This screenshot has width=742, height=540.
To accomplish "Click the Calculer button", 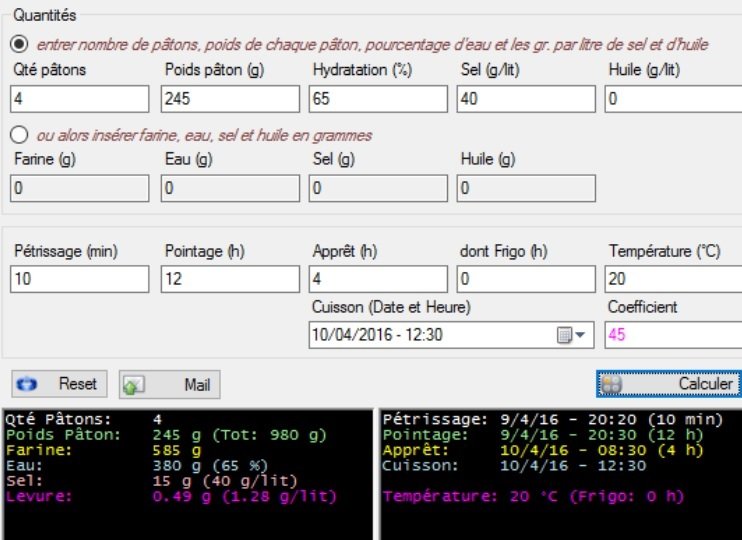I will click(669, 384).
